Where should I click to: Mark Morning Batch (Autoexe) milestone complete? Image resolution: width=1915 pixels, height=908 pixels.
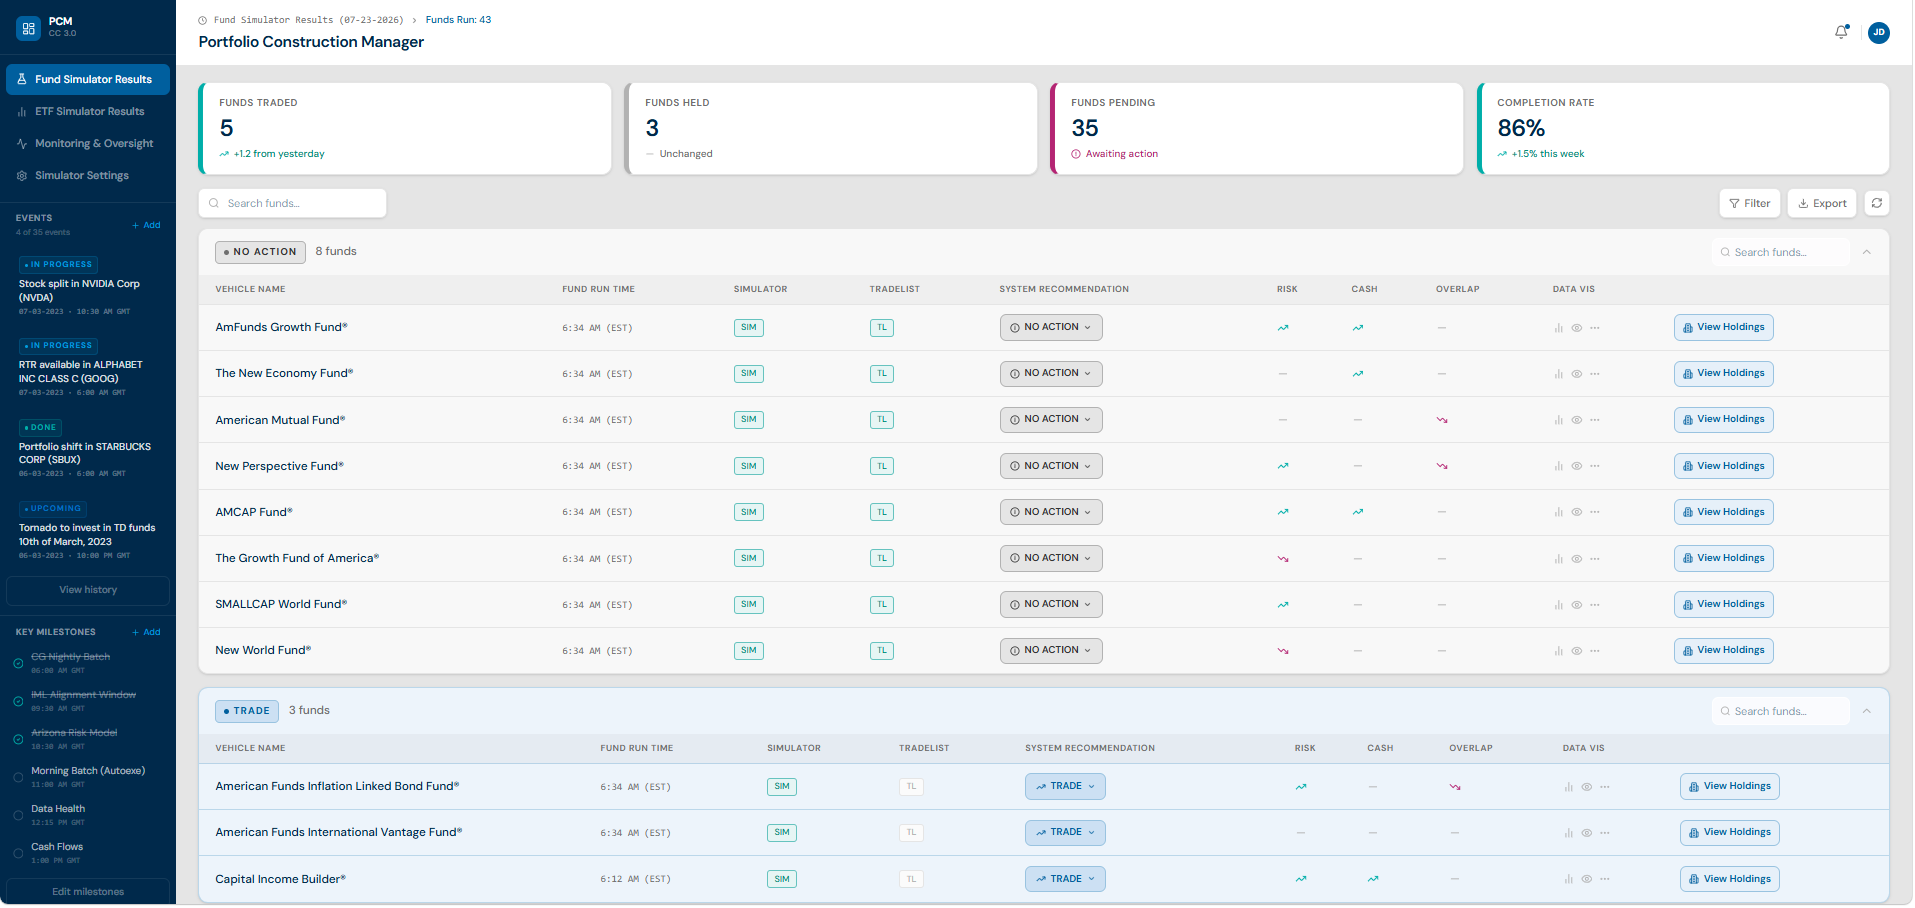18,778
